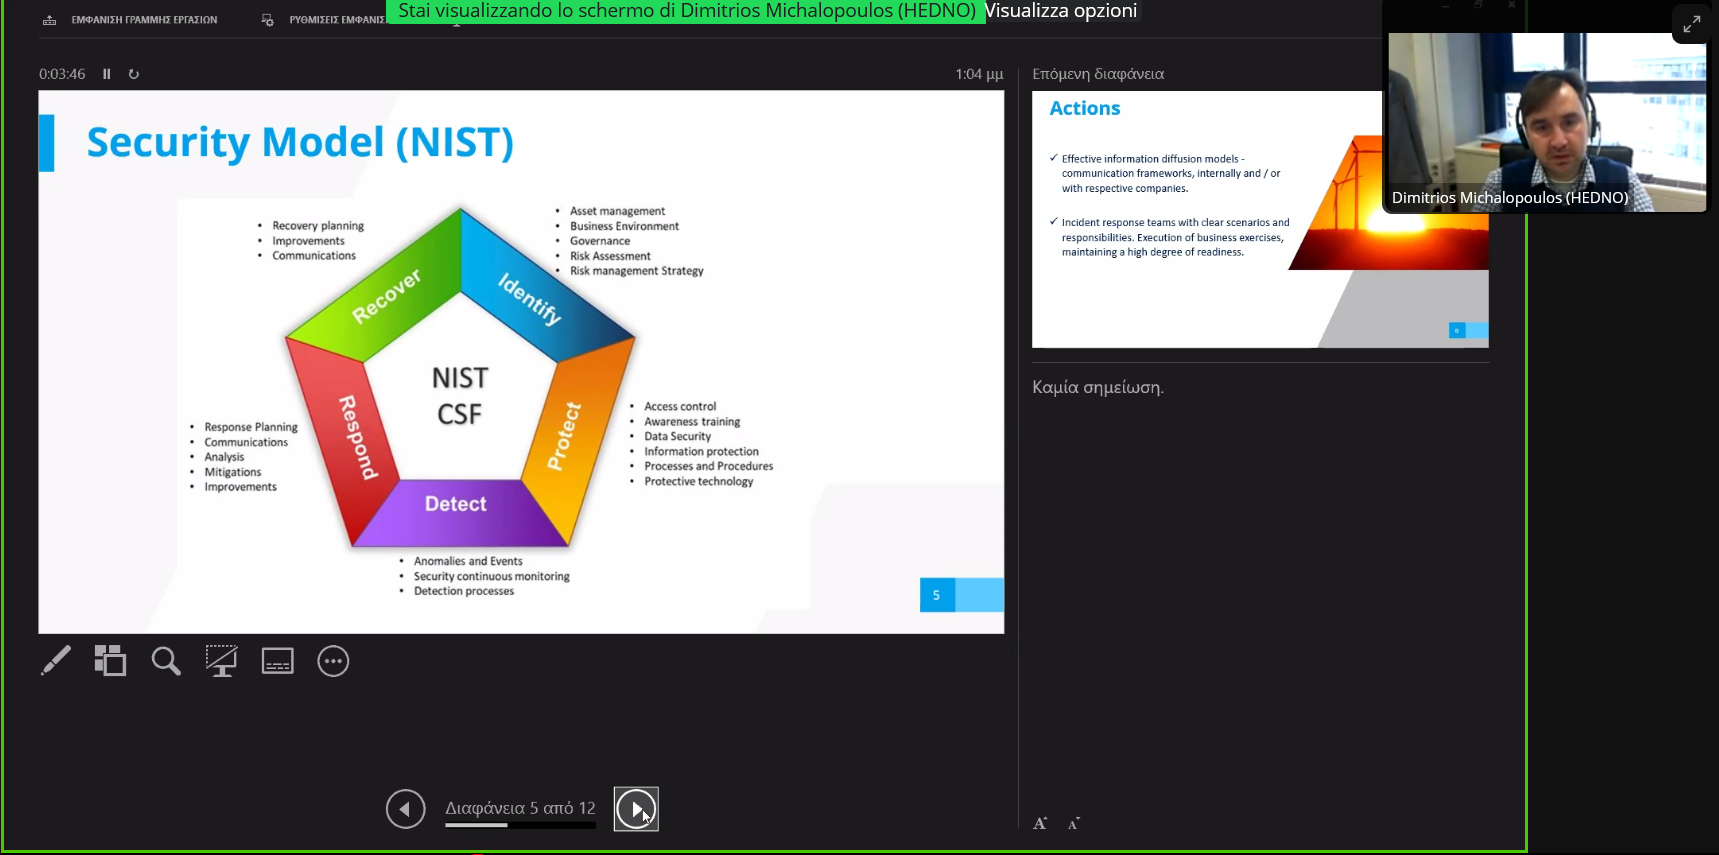Increase the notes text size

click(1040, 824)
